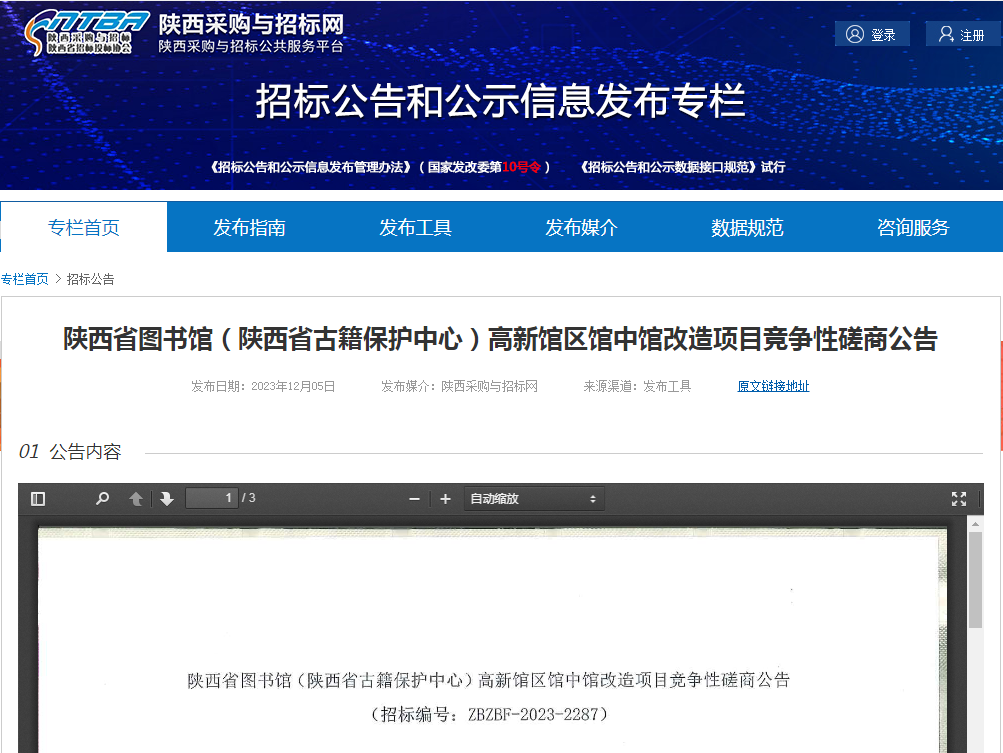Go to previous PDF page

click(136, 498)
